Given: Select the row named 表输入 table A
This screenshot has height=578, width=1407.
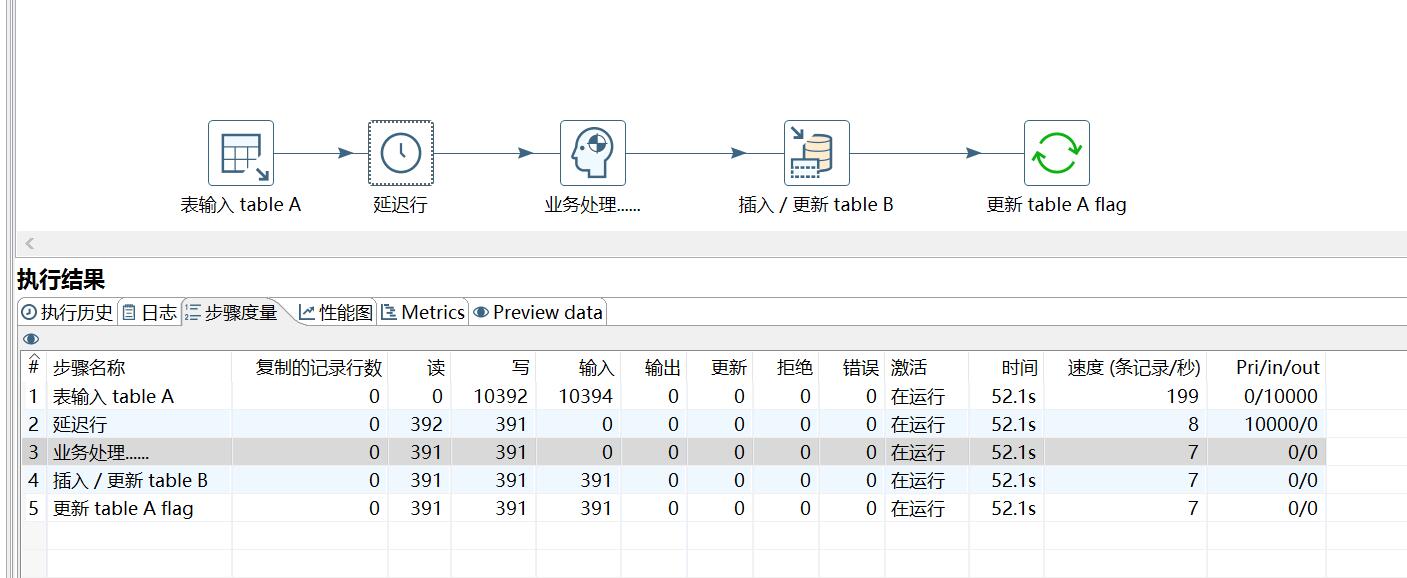Looking at the screenshot, I should click(674, 396).
